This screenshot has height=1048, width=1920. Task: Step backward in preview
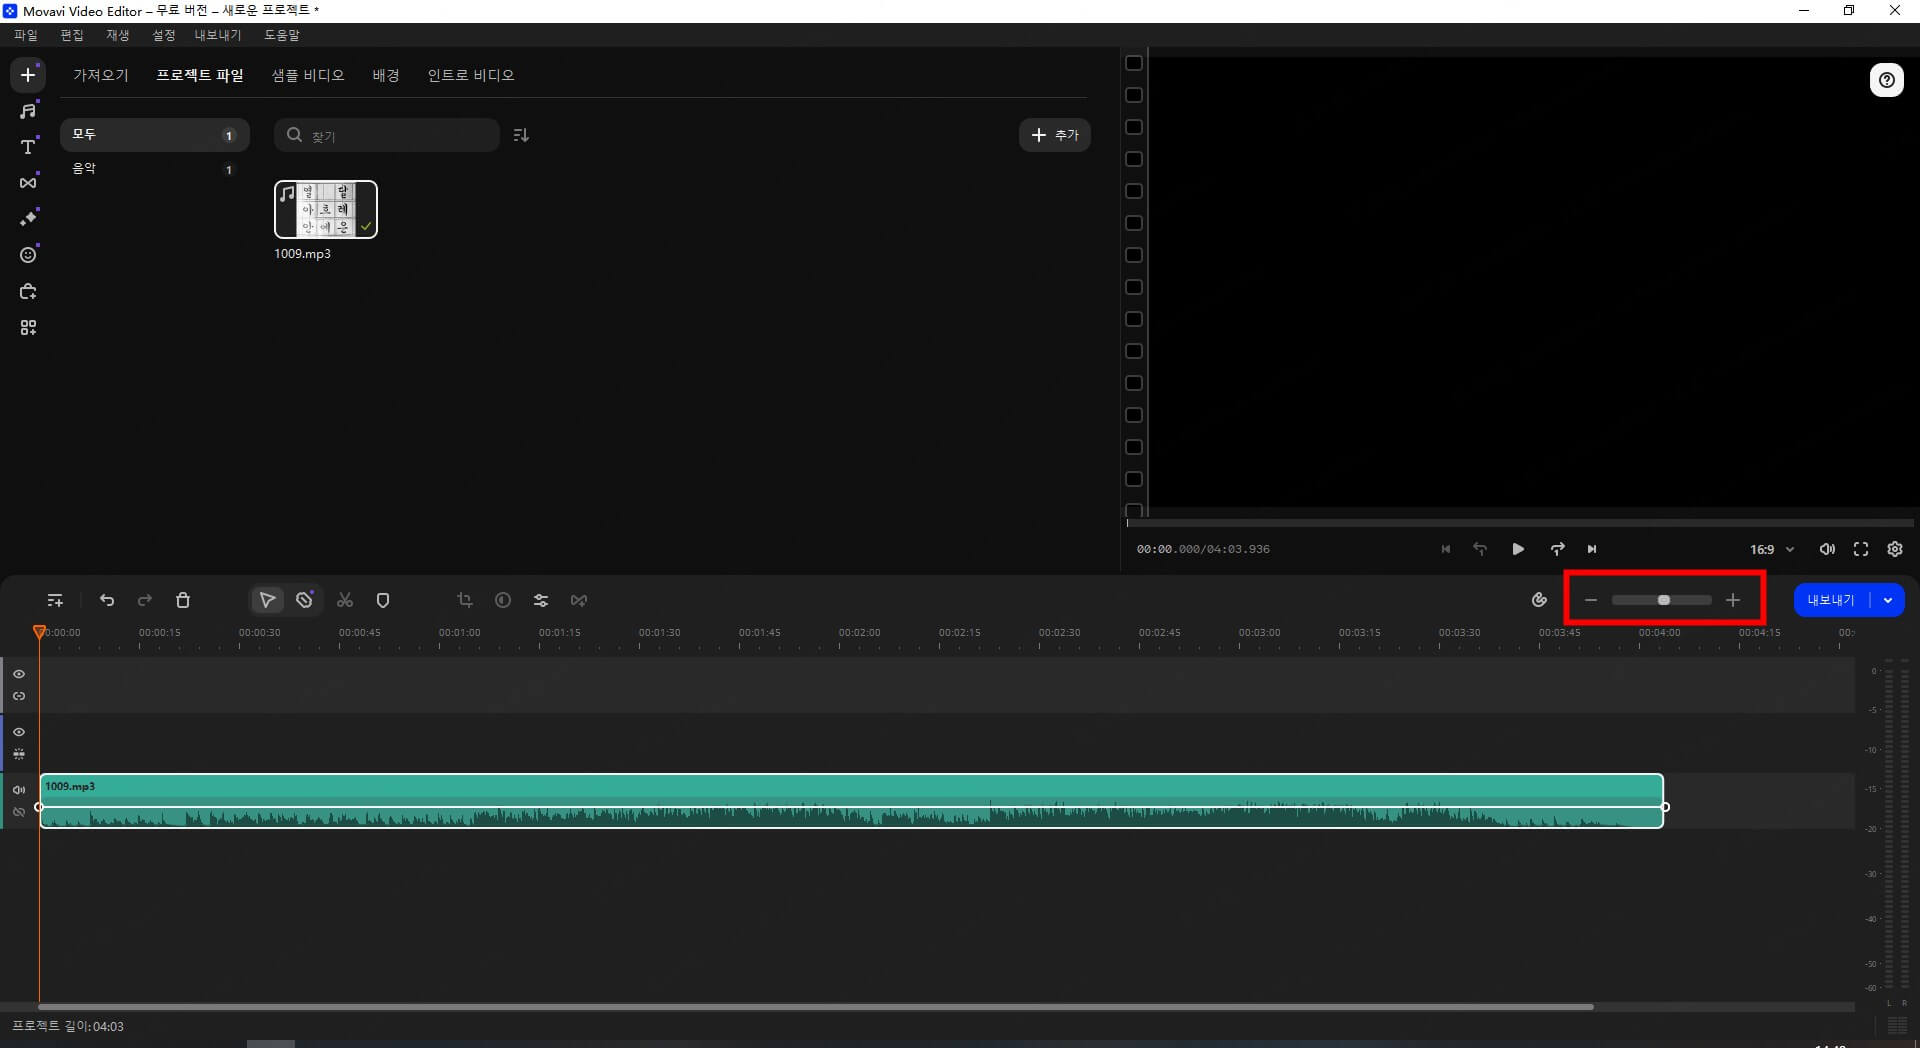point(1480,549)
